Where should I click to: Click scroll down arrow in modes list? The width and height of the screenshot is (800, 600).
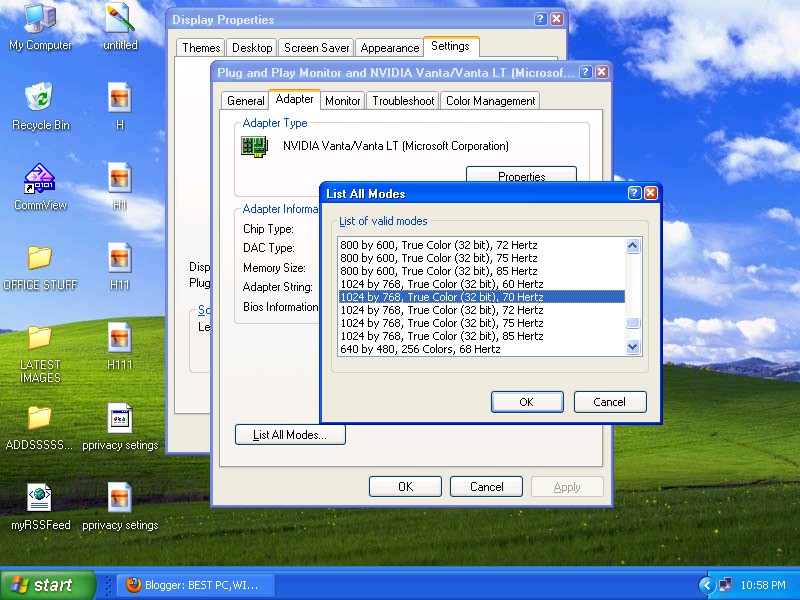click(633, 347)
